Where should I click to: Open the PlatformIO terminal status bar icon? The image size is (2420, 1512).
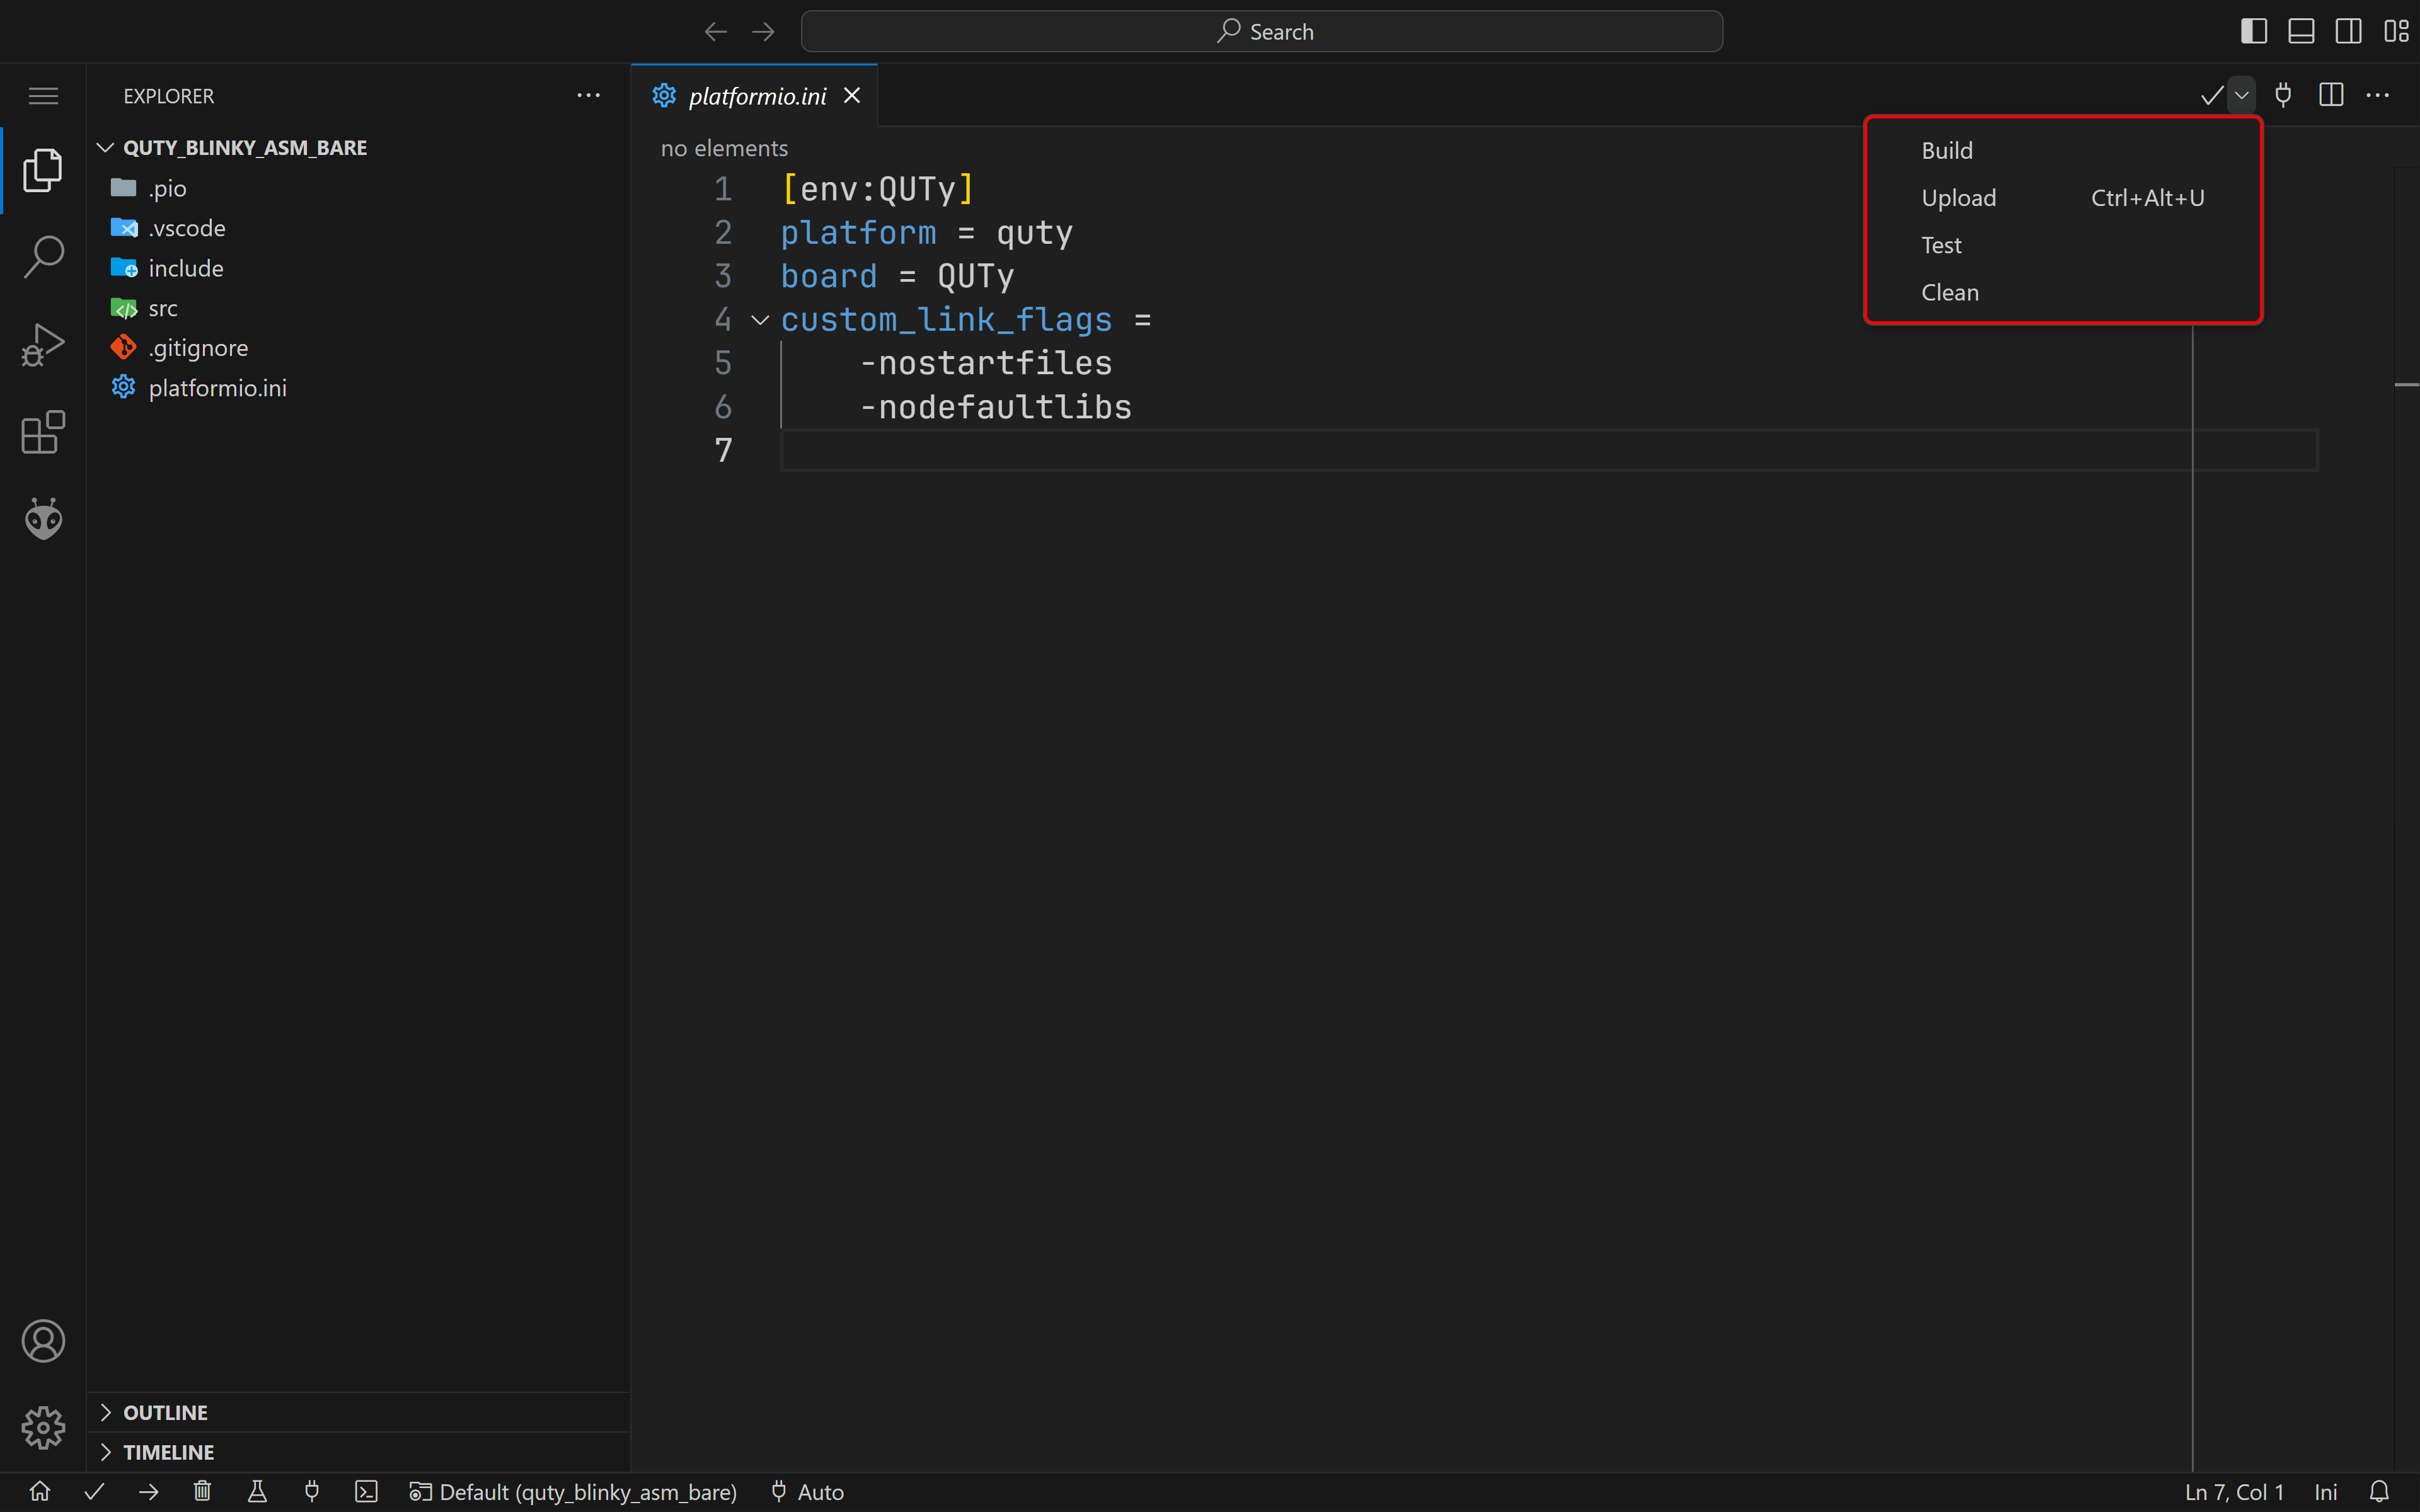tap(366, 1491)
